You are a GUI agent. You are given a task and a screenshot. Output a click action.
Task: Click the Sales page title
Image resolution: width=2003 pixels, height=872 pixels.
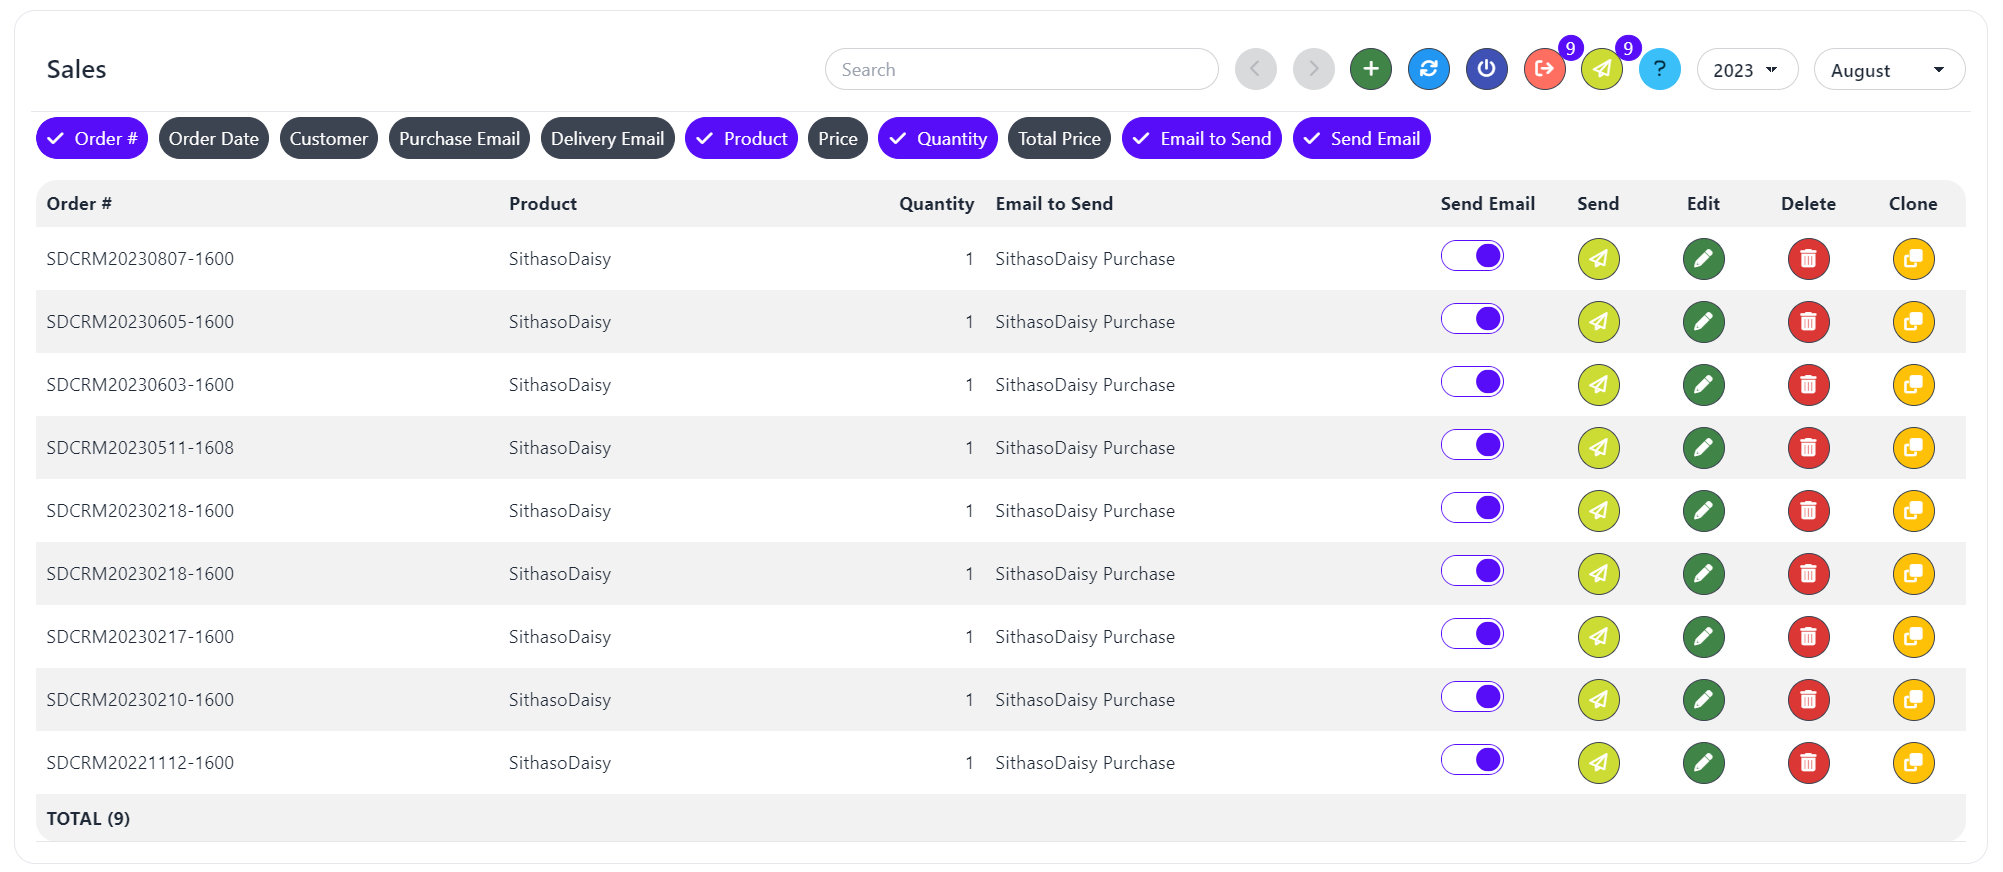[76, 69]
